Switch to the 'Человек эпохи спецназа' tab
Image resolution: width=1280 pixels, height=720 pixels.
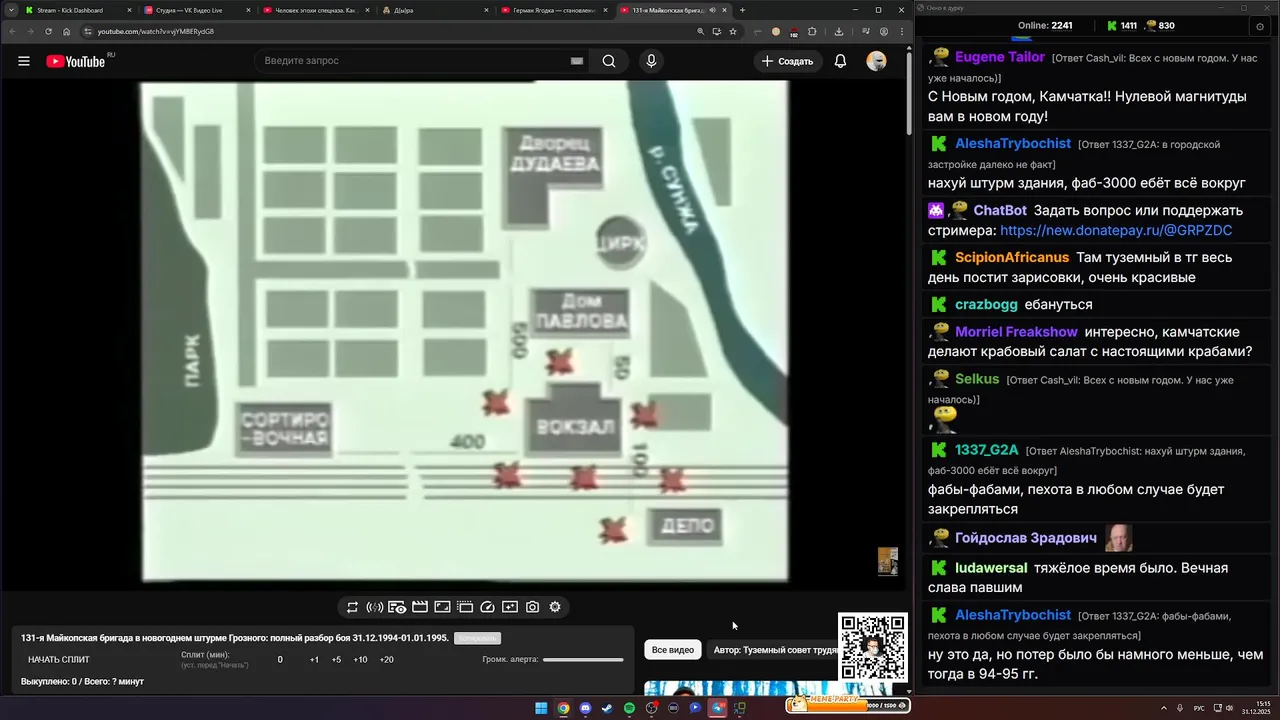pyautogui.click(x=315, y=10)
